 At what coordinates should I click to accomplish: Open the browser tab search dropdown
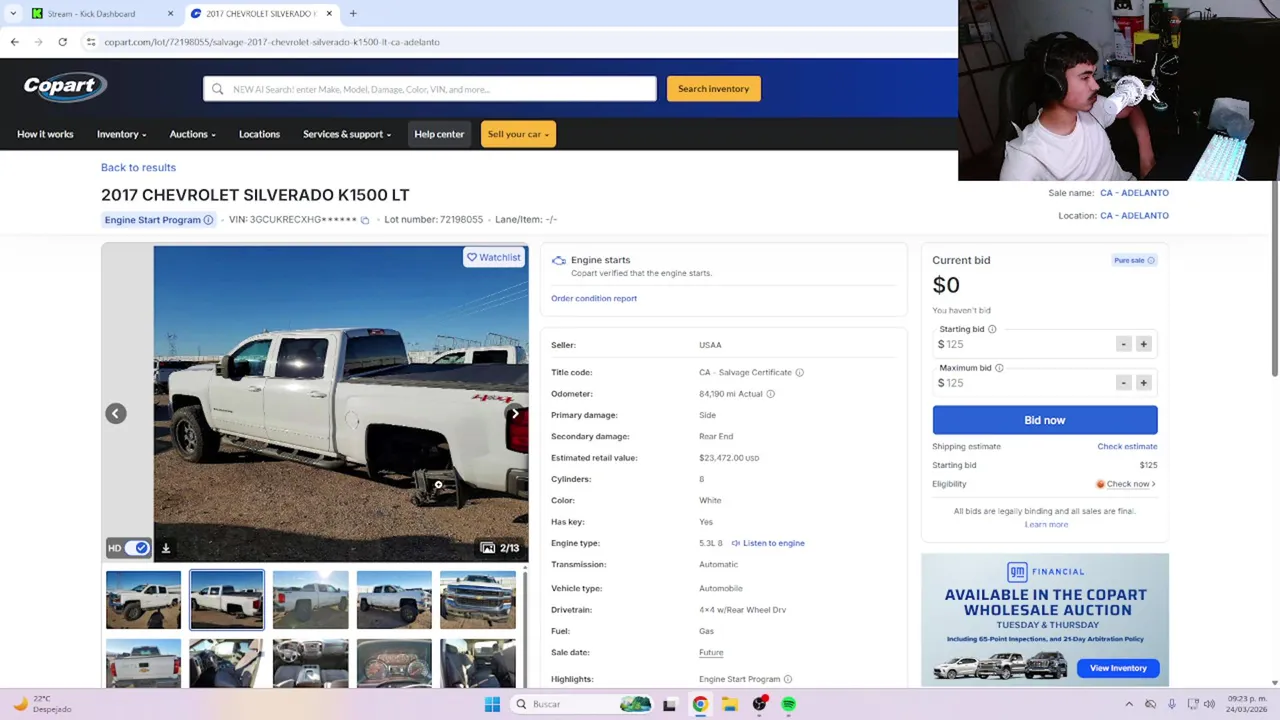point(13,14)
